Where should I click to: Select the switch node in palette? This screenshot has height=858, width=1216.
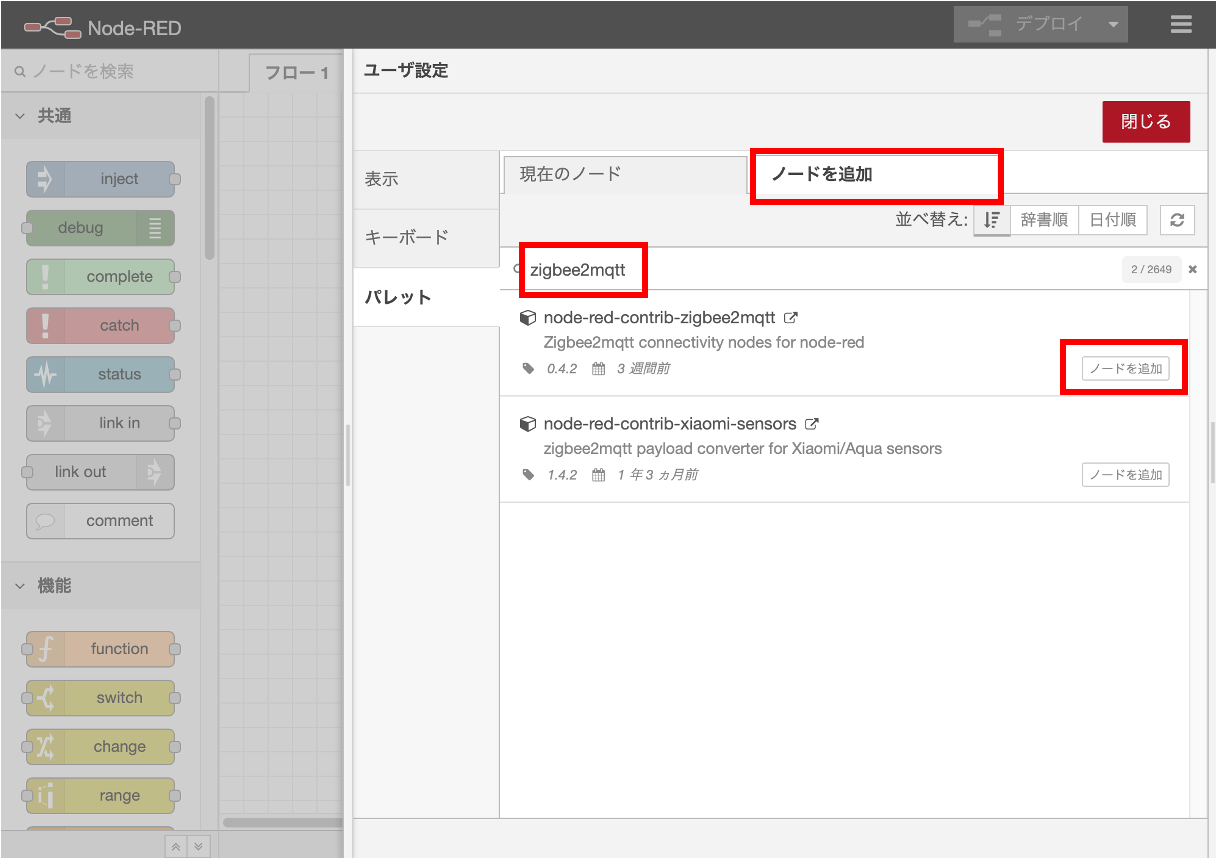coord(100,698)
